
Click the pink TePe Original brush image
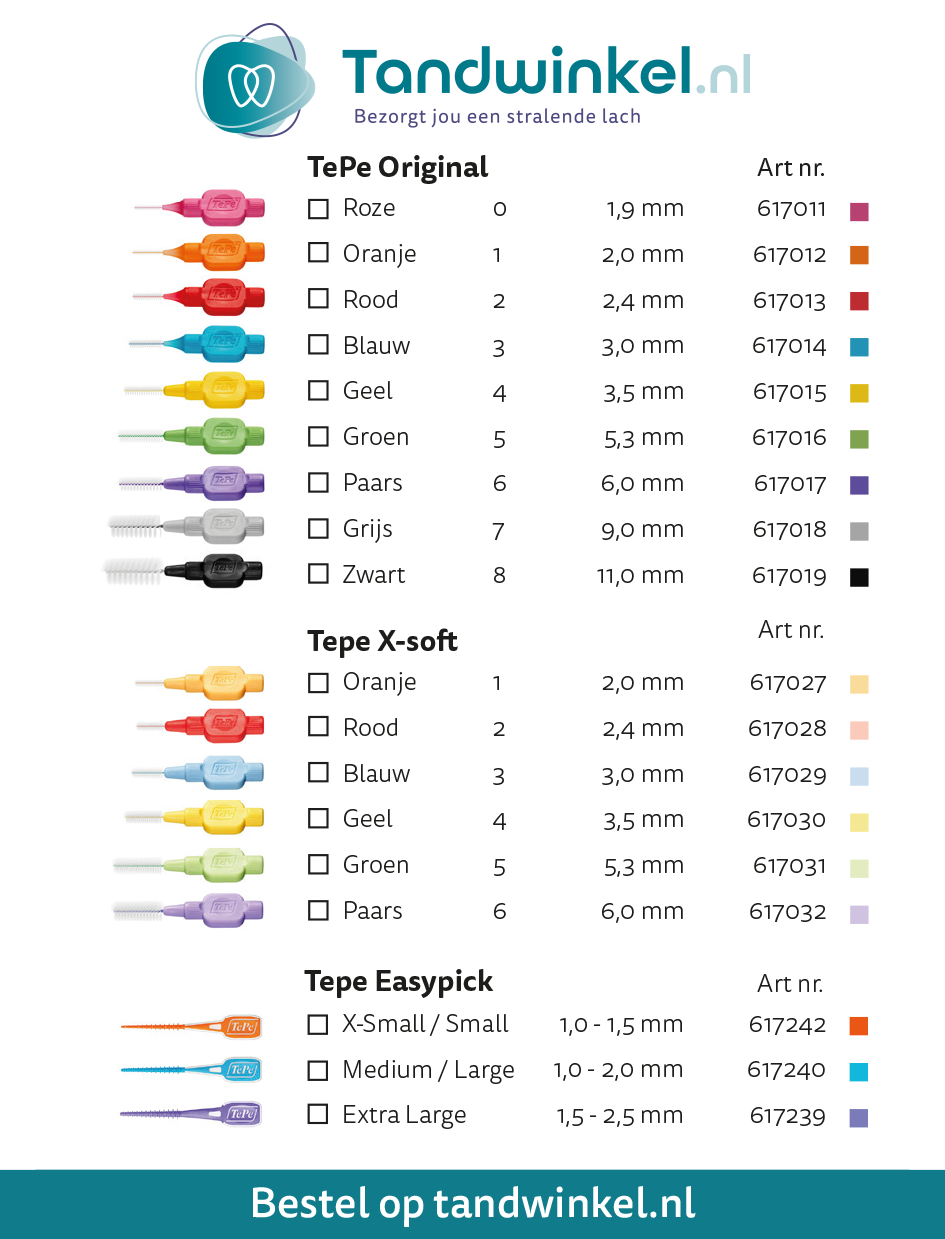pos(199,207)
